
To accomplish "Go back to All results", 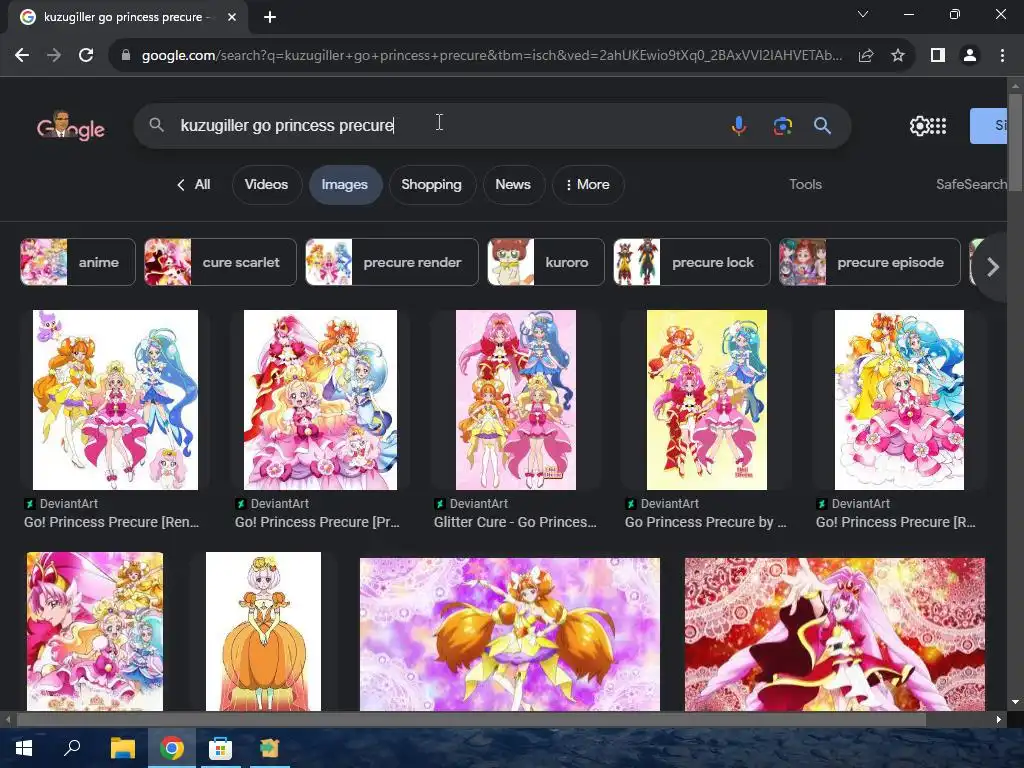I will point(194,185).
